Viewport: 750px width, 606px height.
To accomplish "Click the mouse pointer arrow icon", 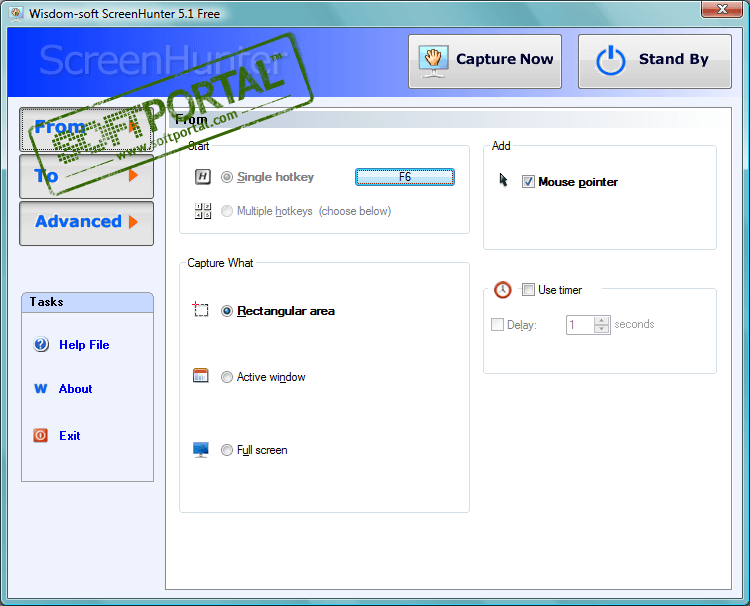I will 503,180.
